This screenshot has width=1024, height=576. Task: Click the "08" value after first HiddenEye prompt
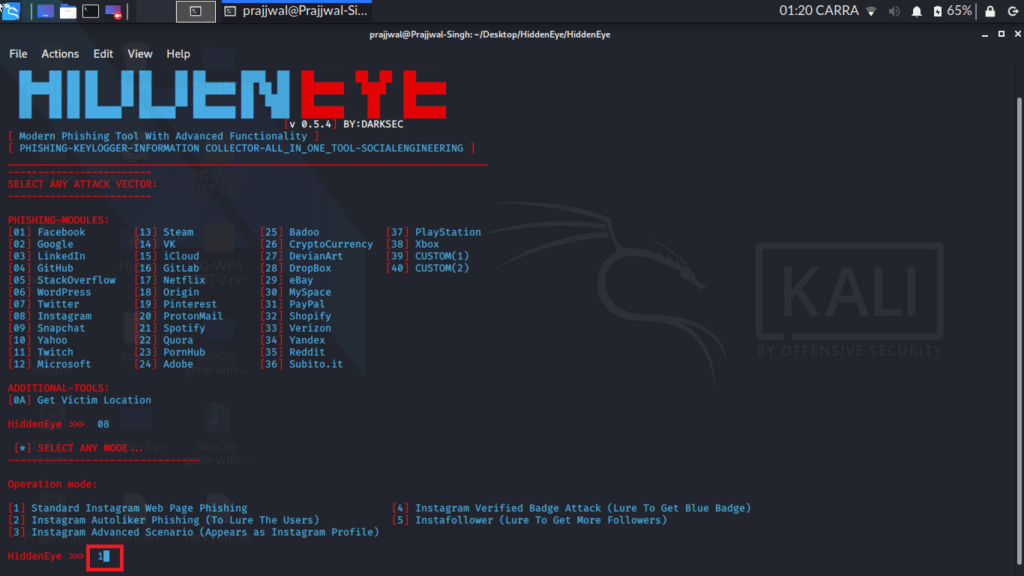(103, 424)
